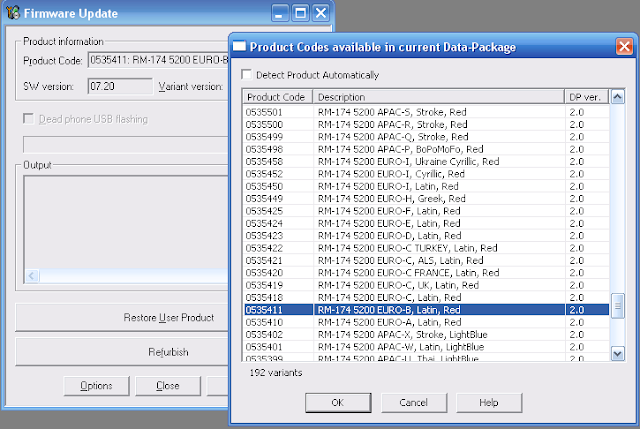
Task: Open Help in Product Codes dialog
Action: (x=489, y=403)
